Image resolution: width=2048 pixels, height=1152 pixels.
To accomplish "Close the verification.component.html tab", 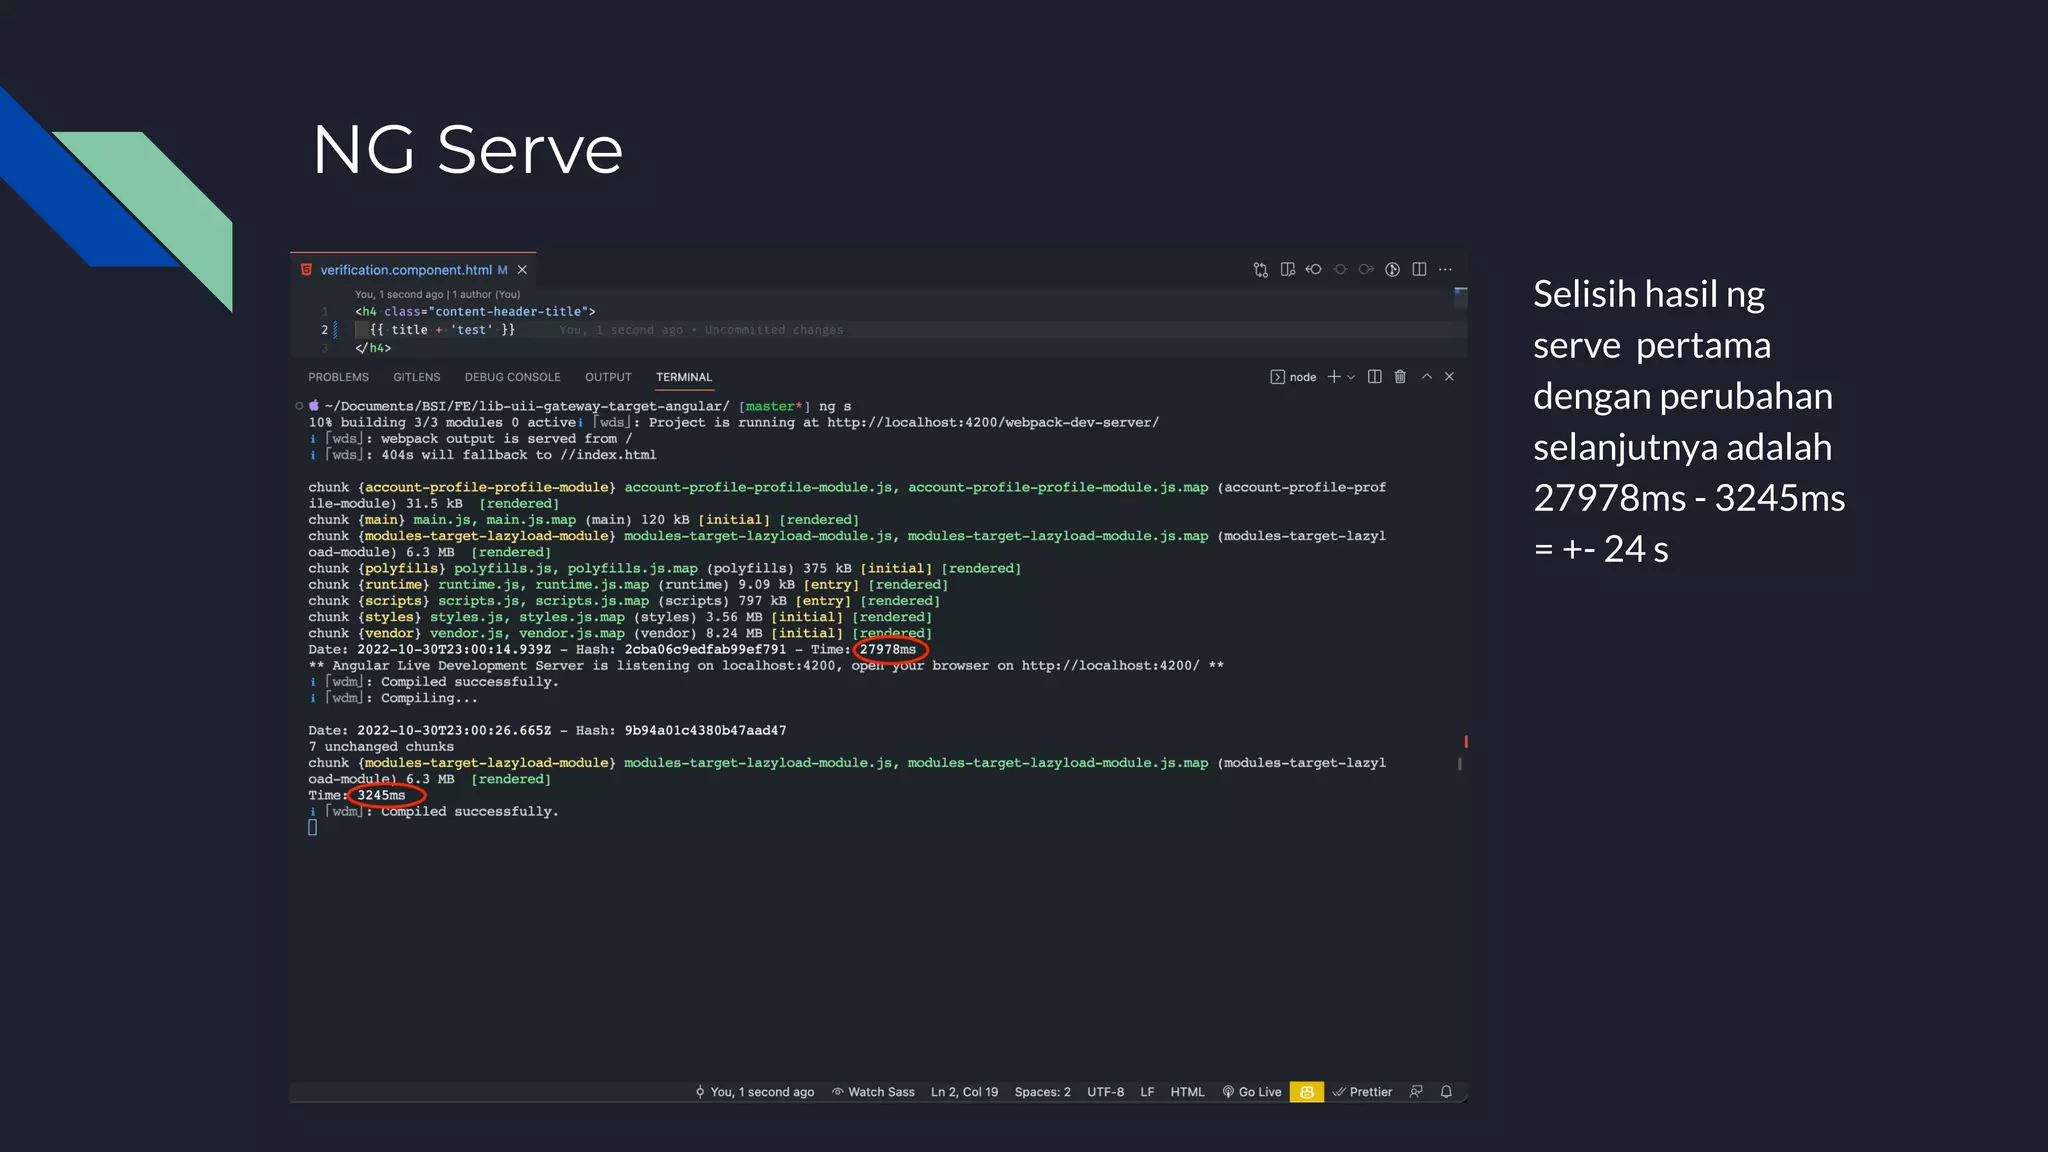I will [x=522, y=270].
